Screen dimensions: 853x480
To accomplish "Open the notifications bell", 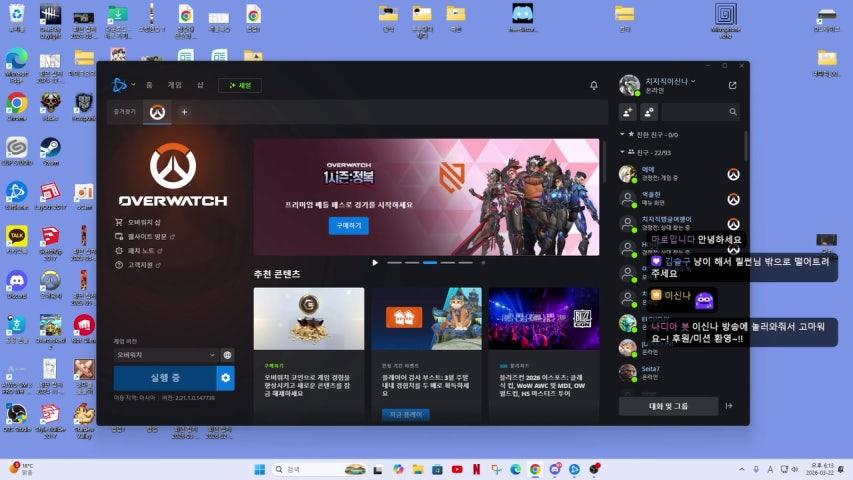I will tap(594, 85).
